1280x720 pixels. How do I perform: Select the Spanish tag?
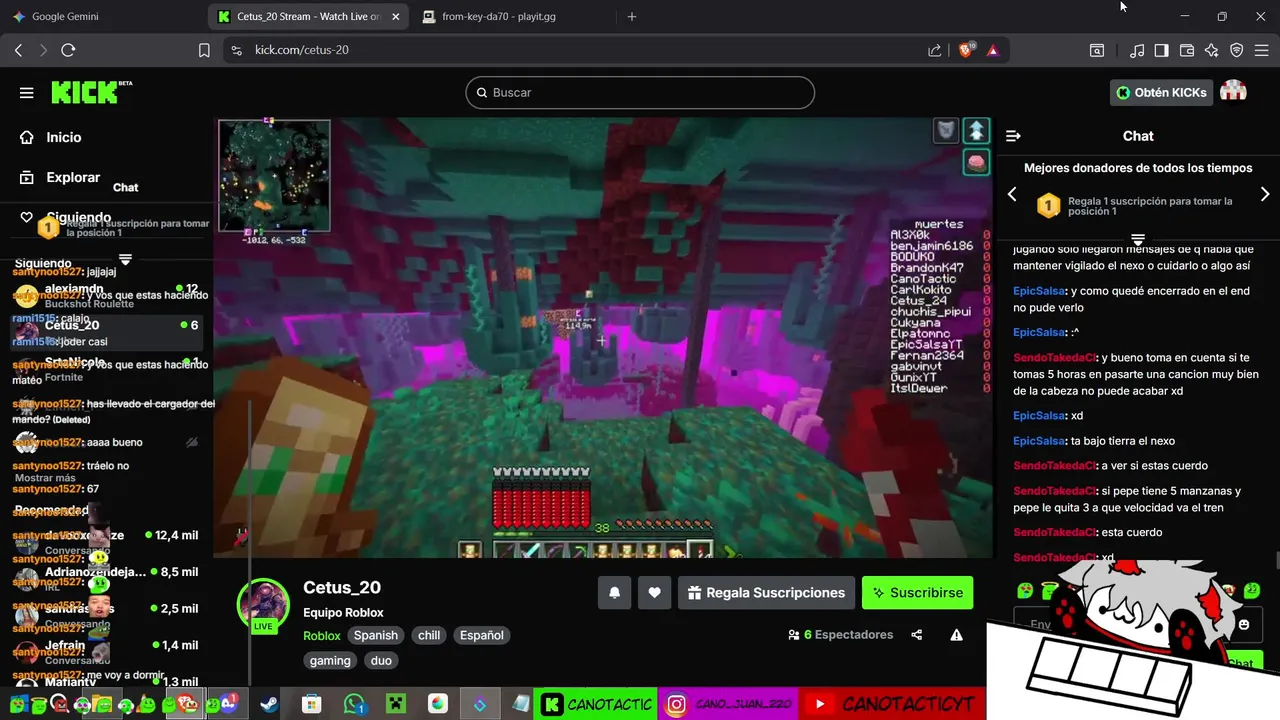click(376, 635)
